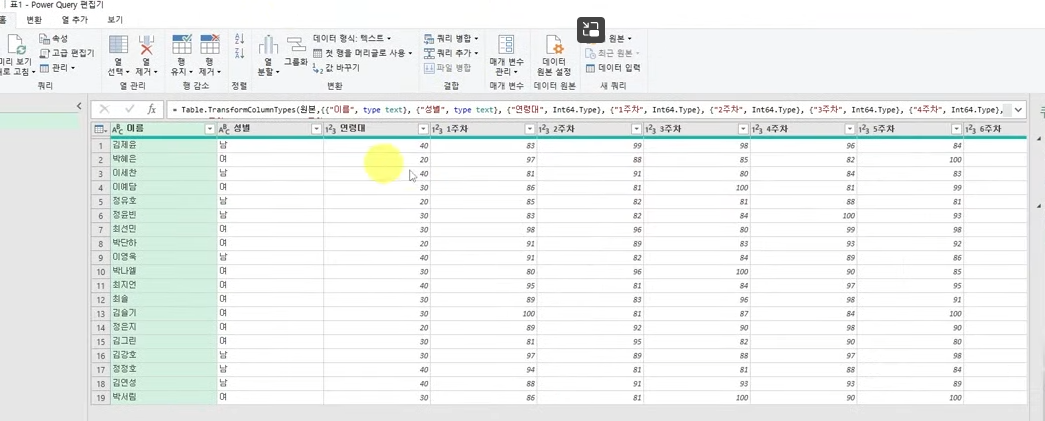Select the 5주차 column header
Screen dimensions: 1045x421
[910, 129]
